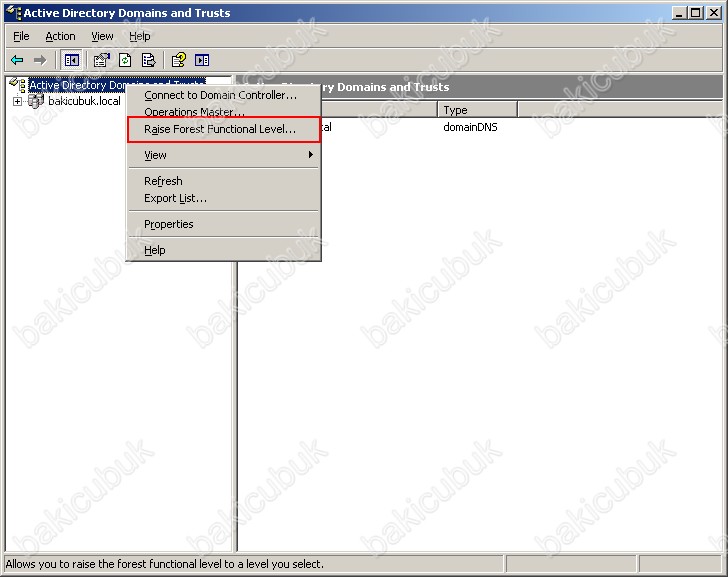The width and height of the screenshot is (728, 577).
Task: Choose Operations Master... from context menu
Action: point(223,111)
